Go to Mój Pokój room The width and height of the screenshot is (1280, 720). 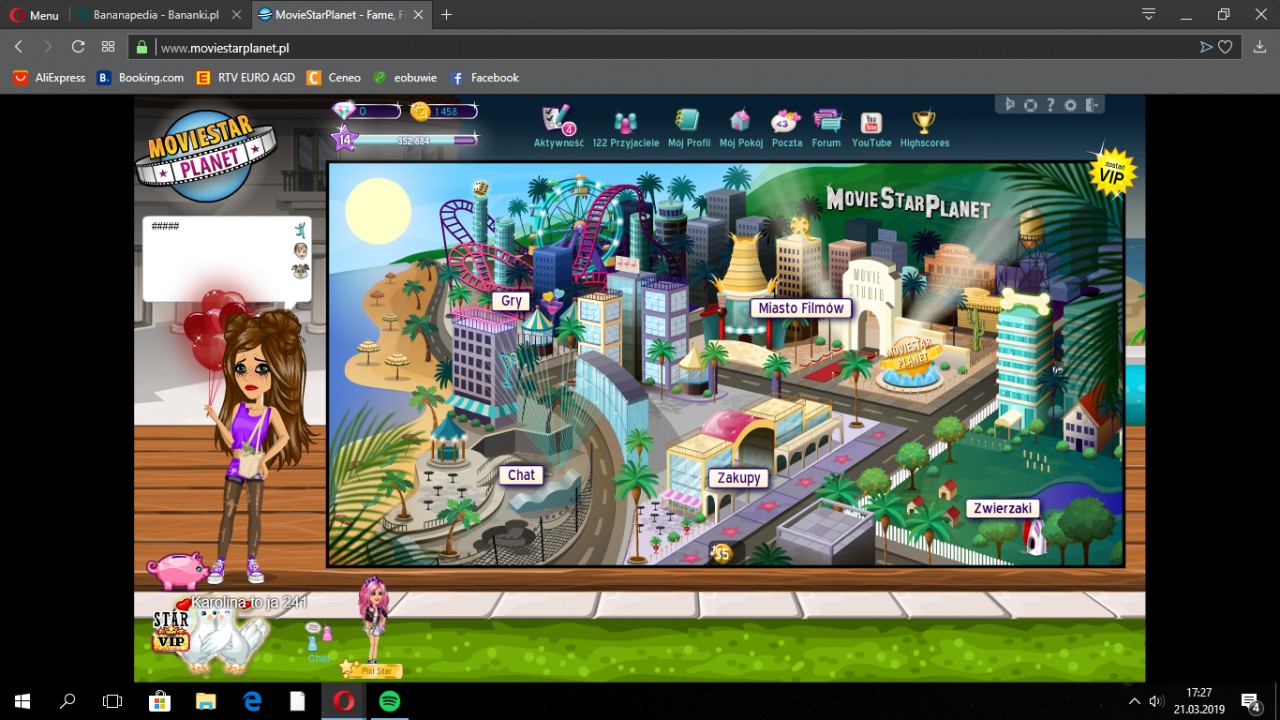[x=741, y=128]
